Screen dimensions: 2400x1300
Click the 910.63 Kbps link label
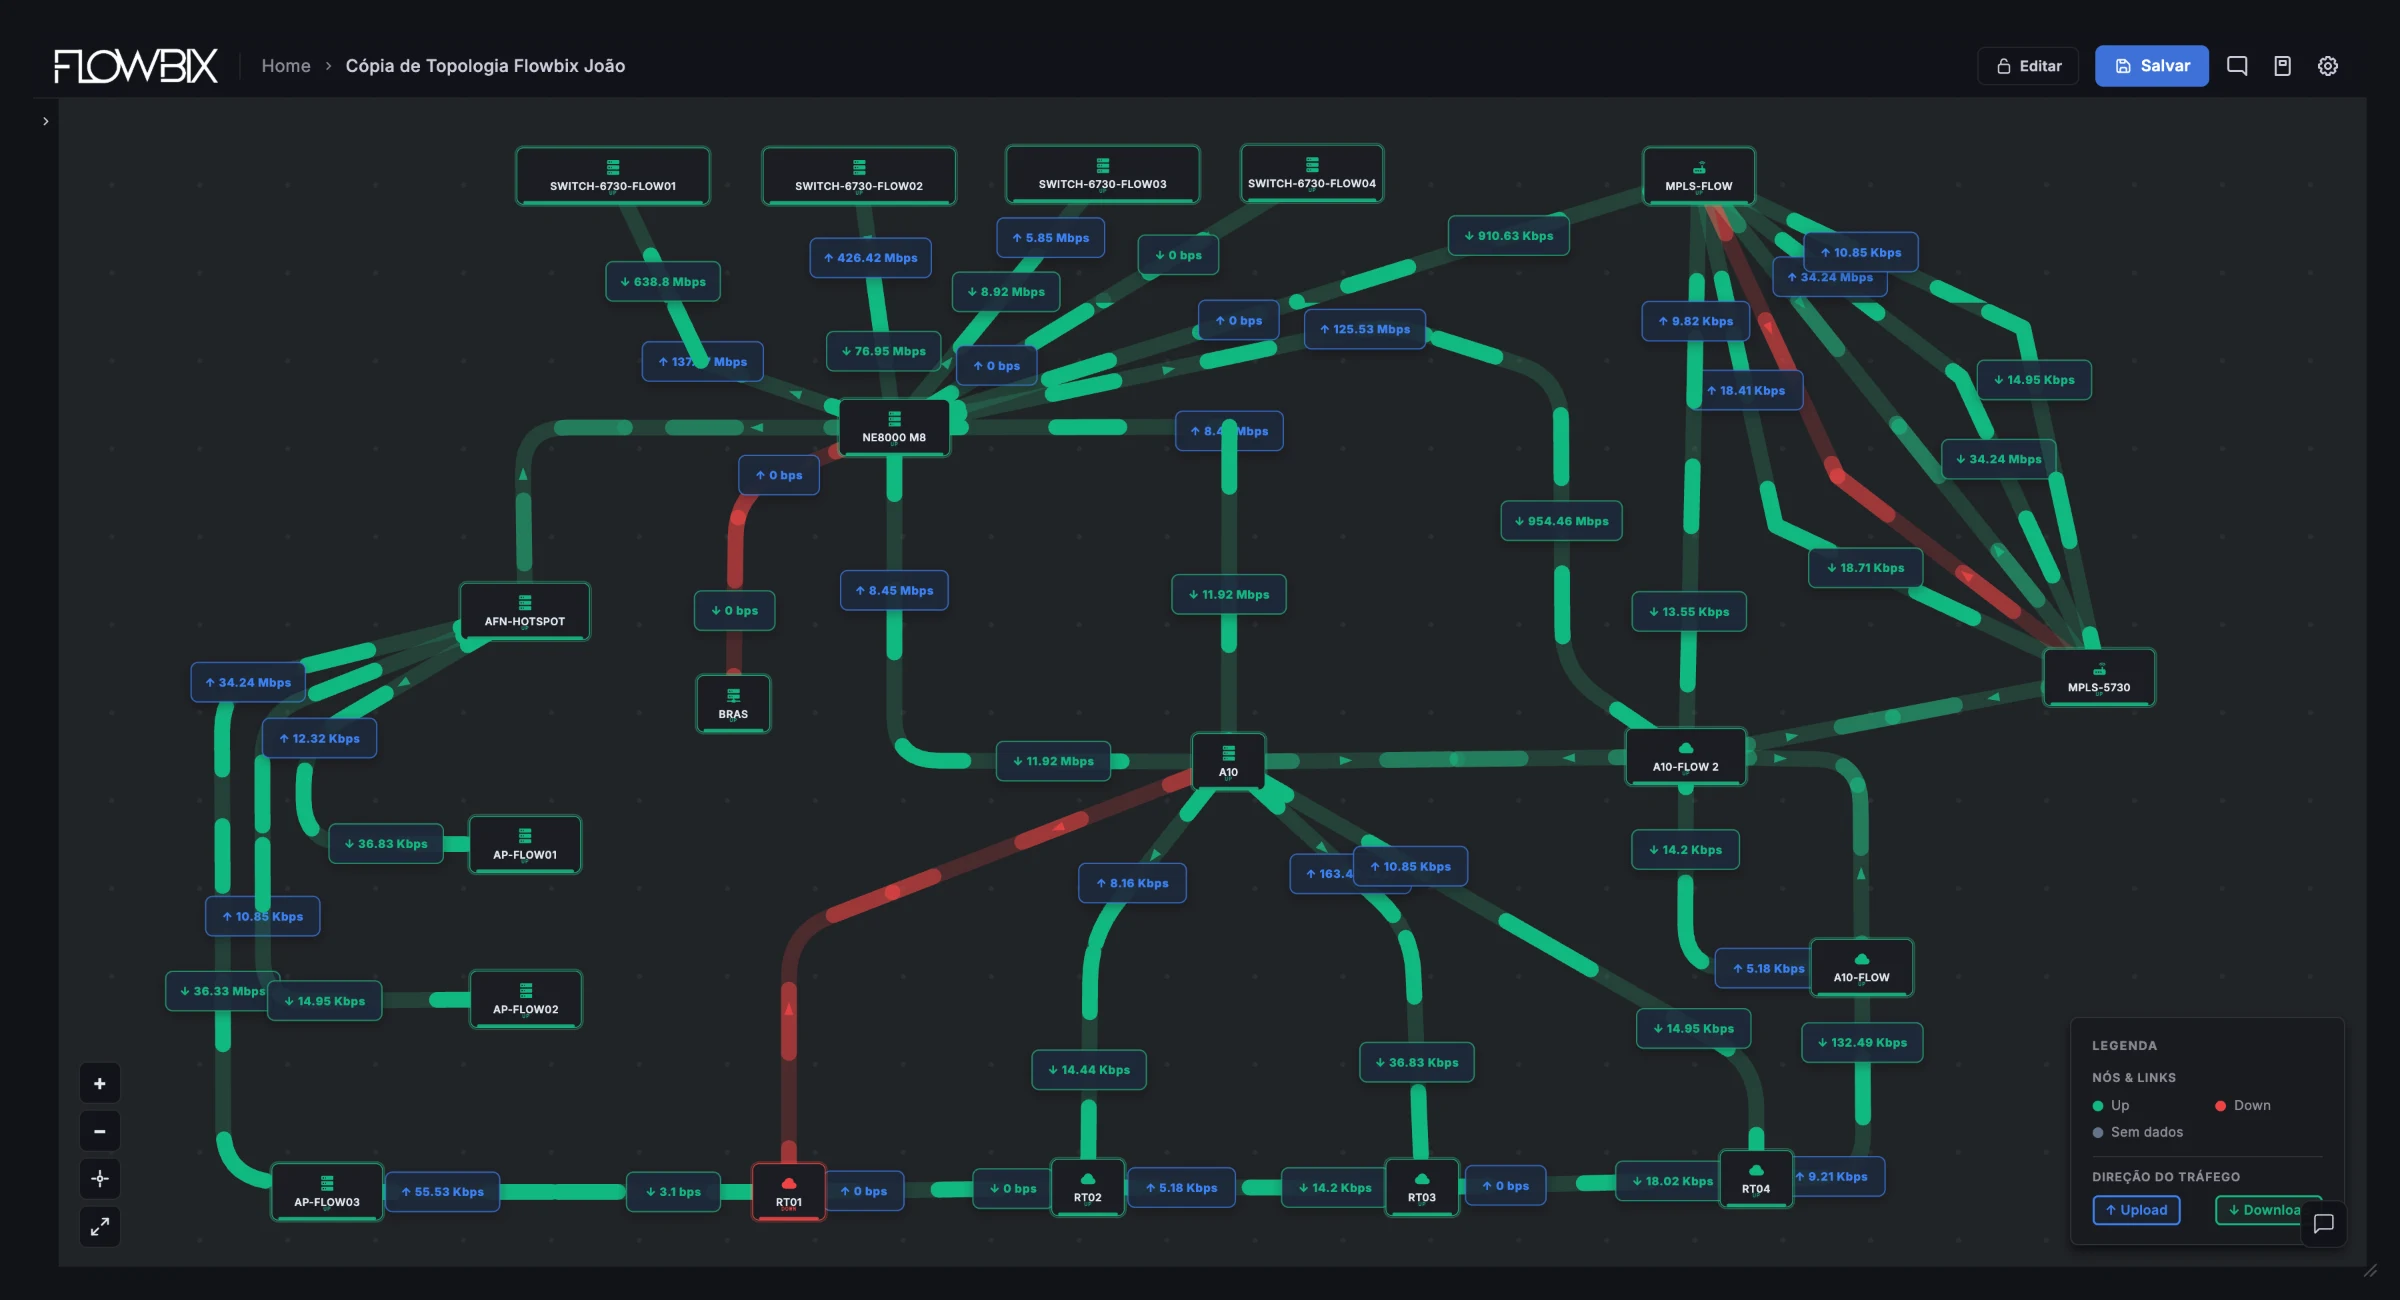click(1509, 236)
